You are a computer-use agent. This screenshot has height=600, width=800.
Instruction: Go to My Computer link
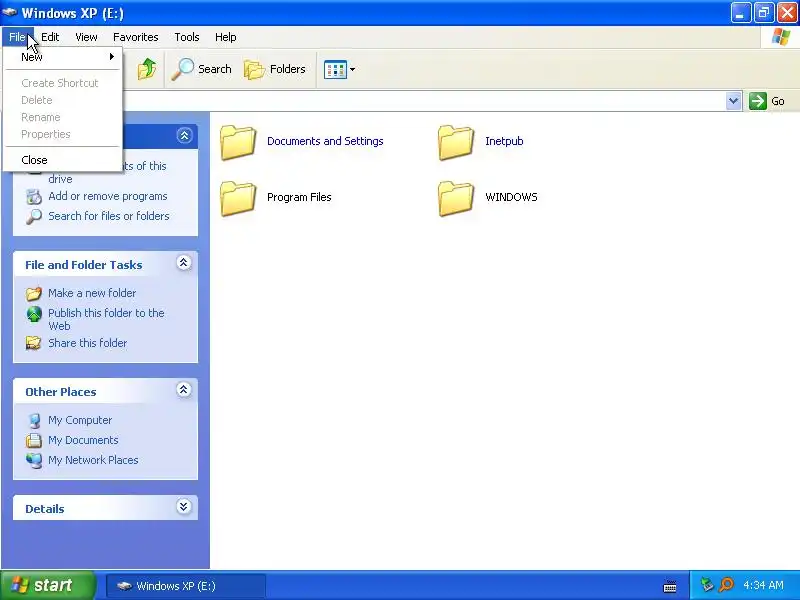pos(80,420)
